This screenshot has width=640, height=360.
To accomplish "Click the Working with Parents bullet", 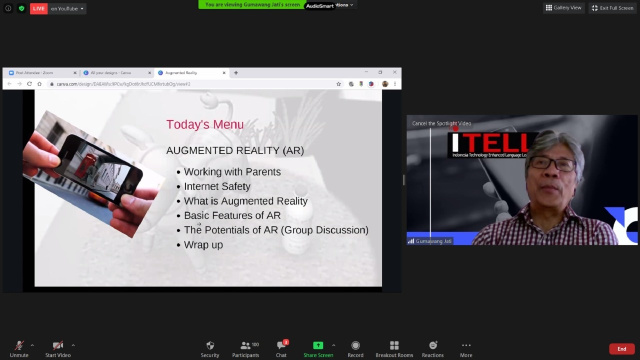I will click(x=232, y=172).
